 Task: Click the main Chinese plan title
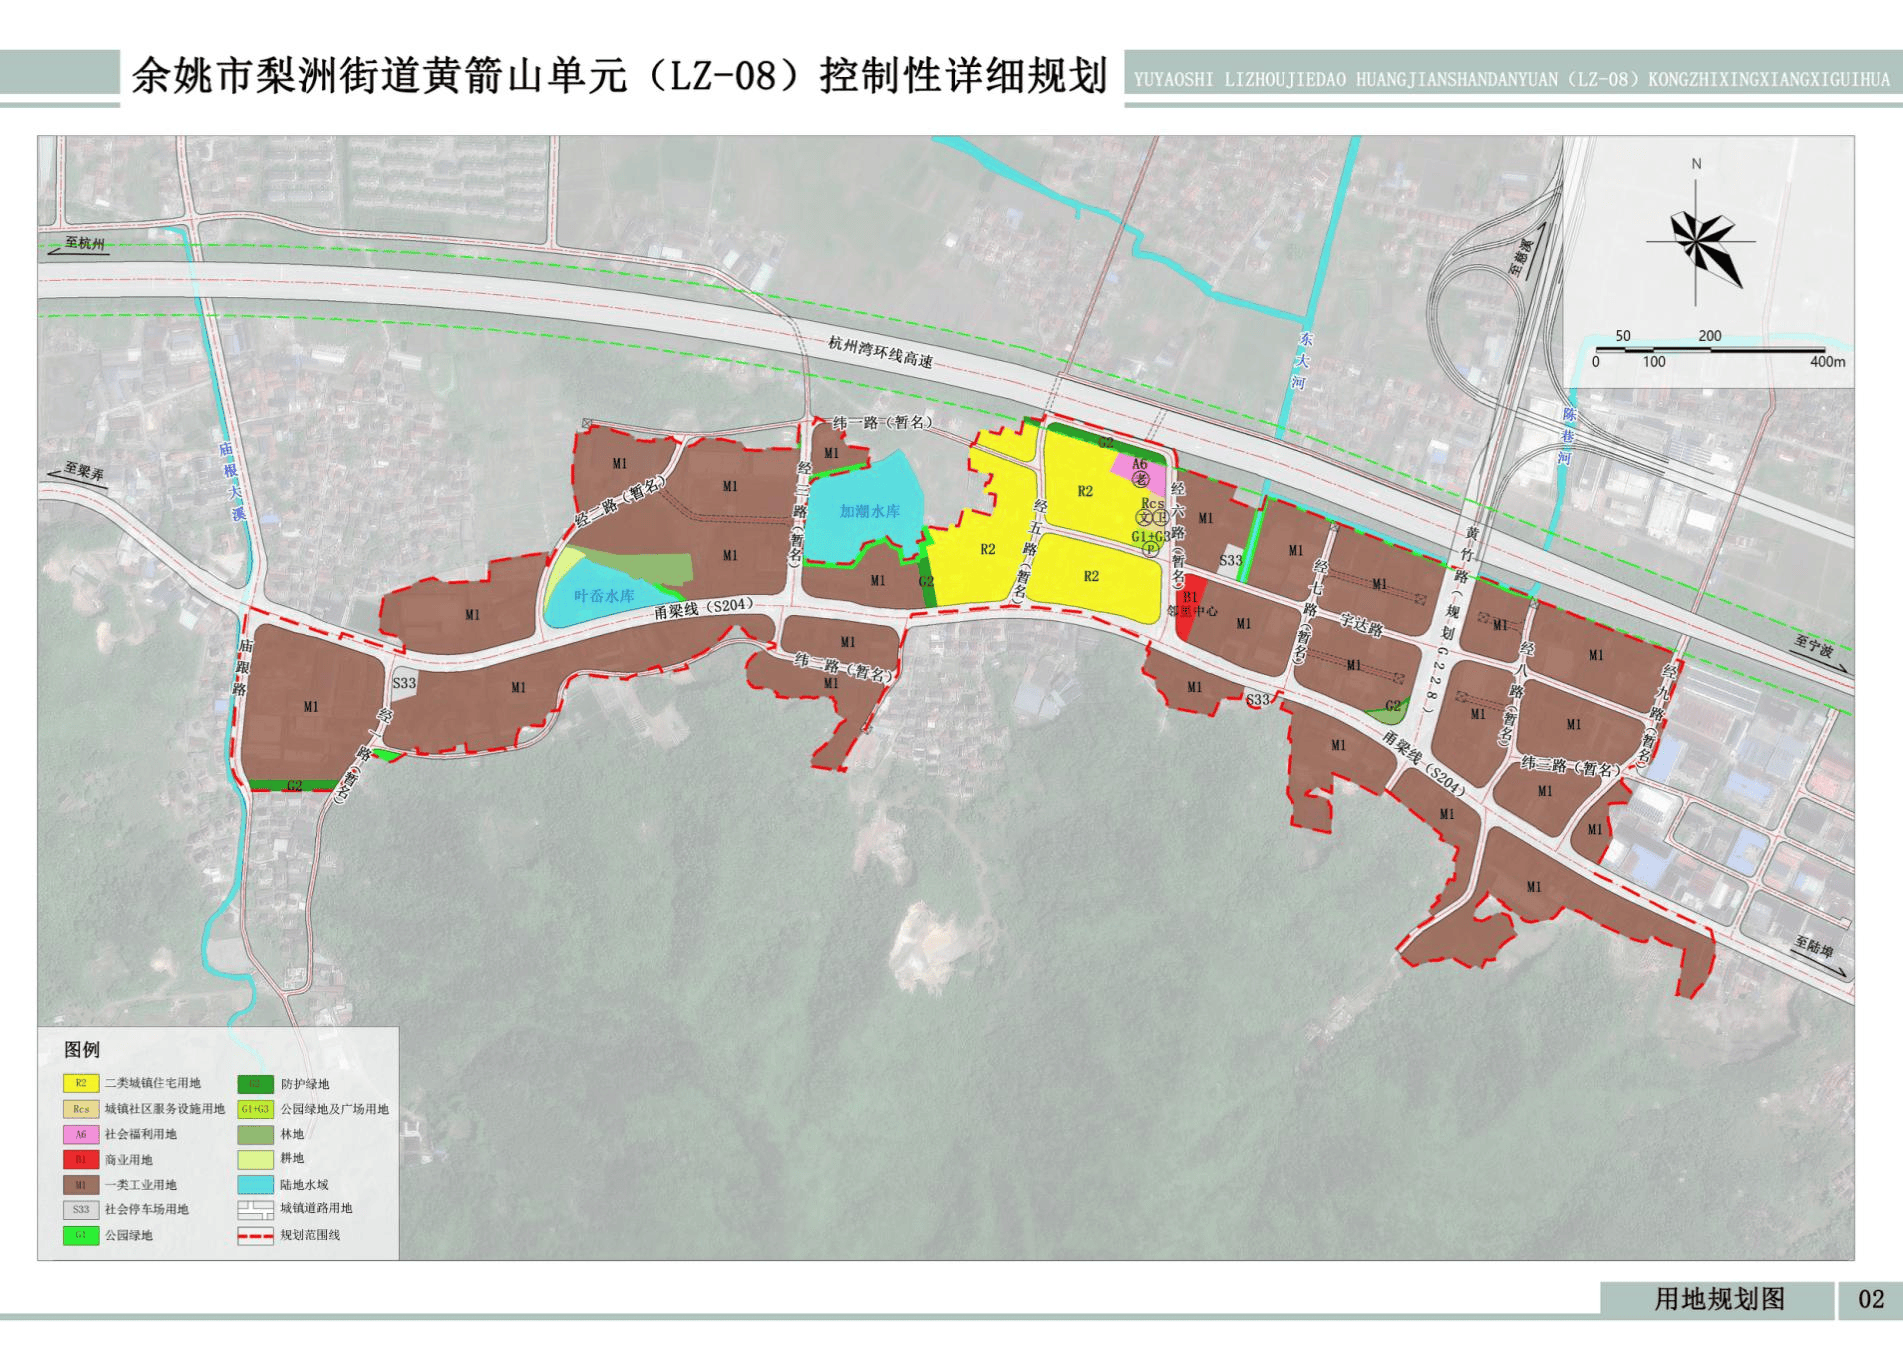(619, 76)
